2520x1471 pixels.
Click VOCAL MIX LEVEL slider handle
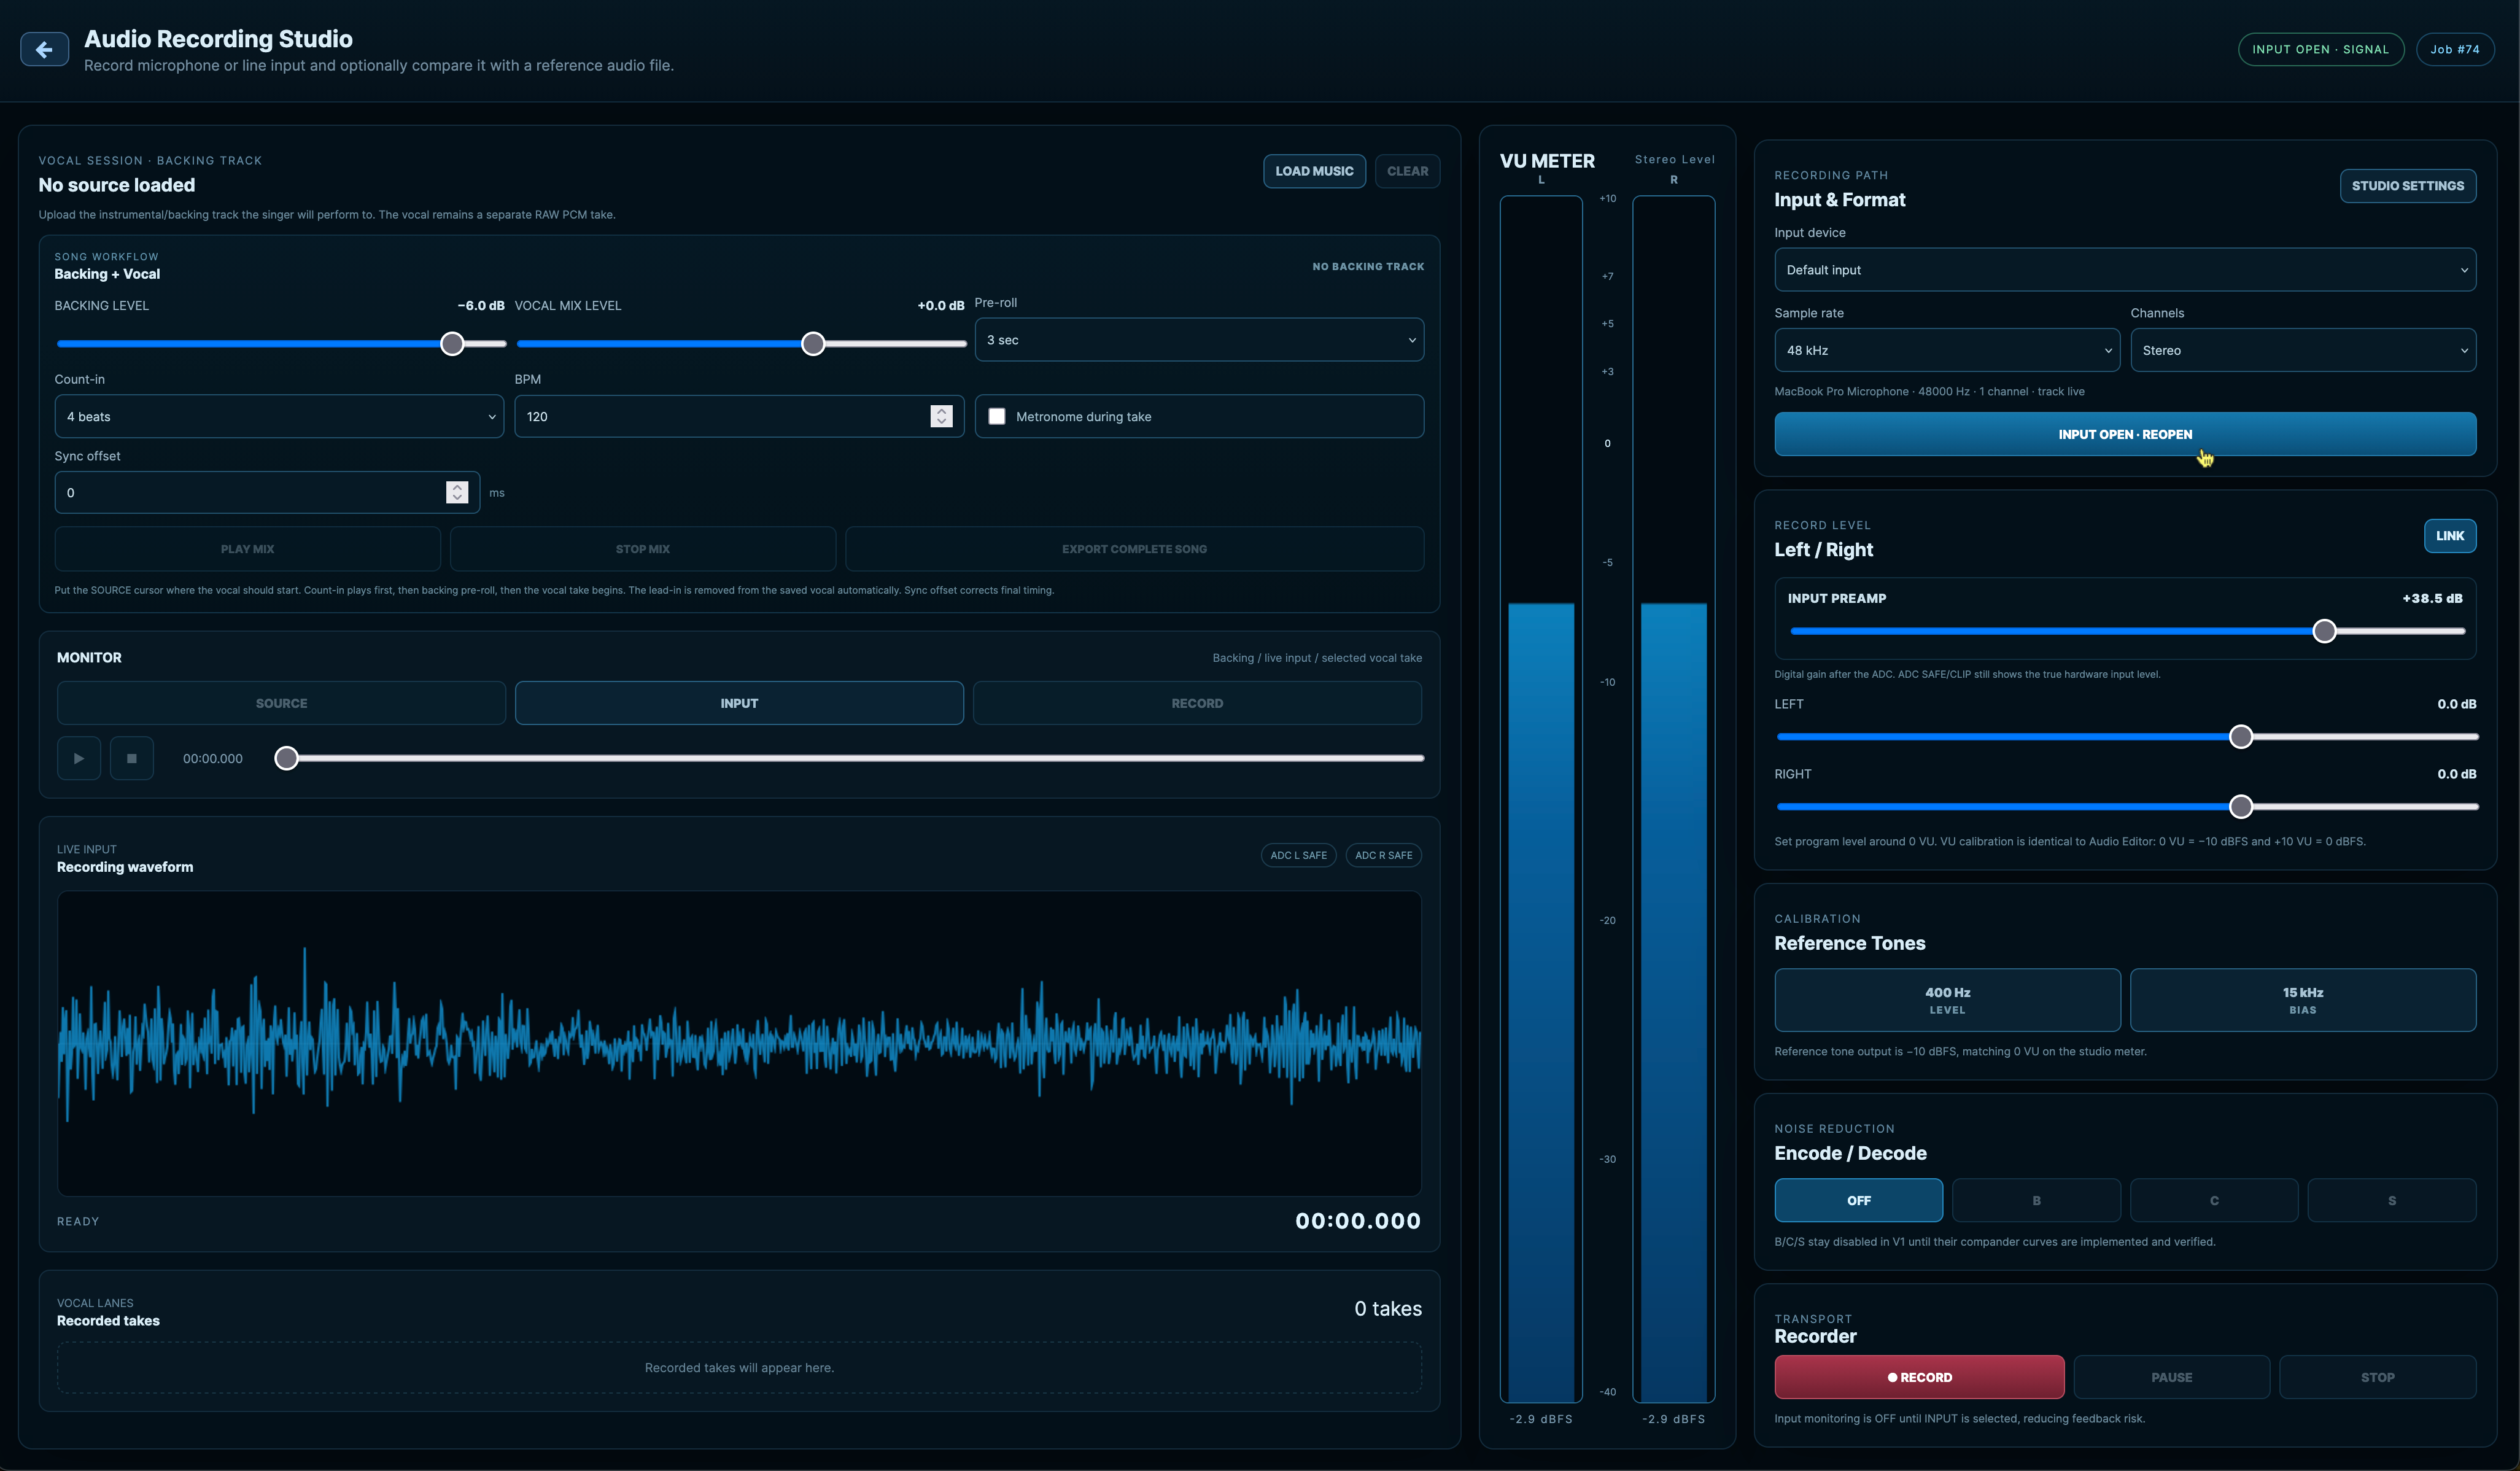[x=813, y=344]
